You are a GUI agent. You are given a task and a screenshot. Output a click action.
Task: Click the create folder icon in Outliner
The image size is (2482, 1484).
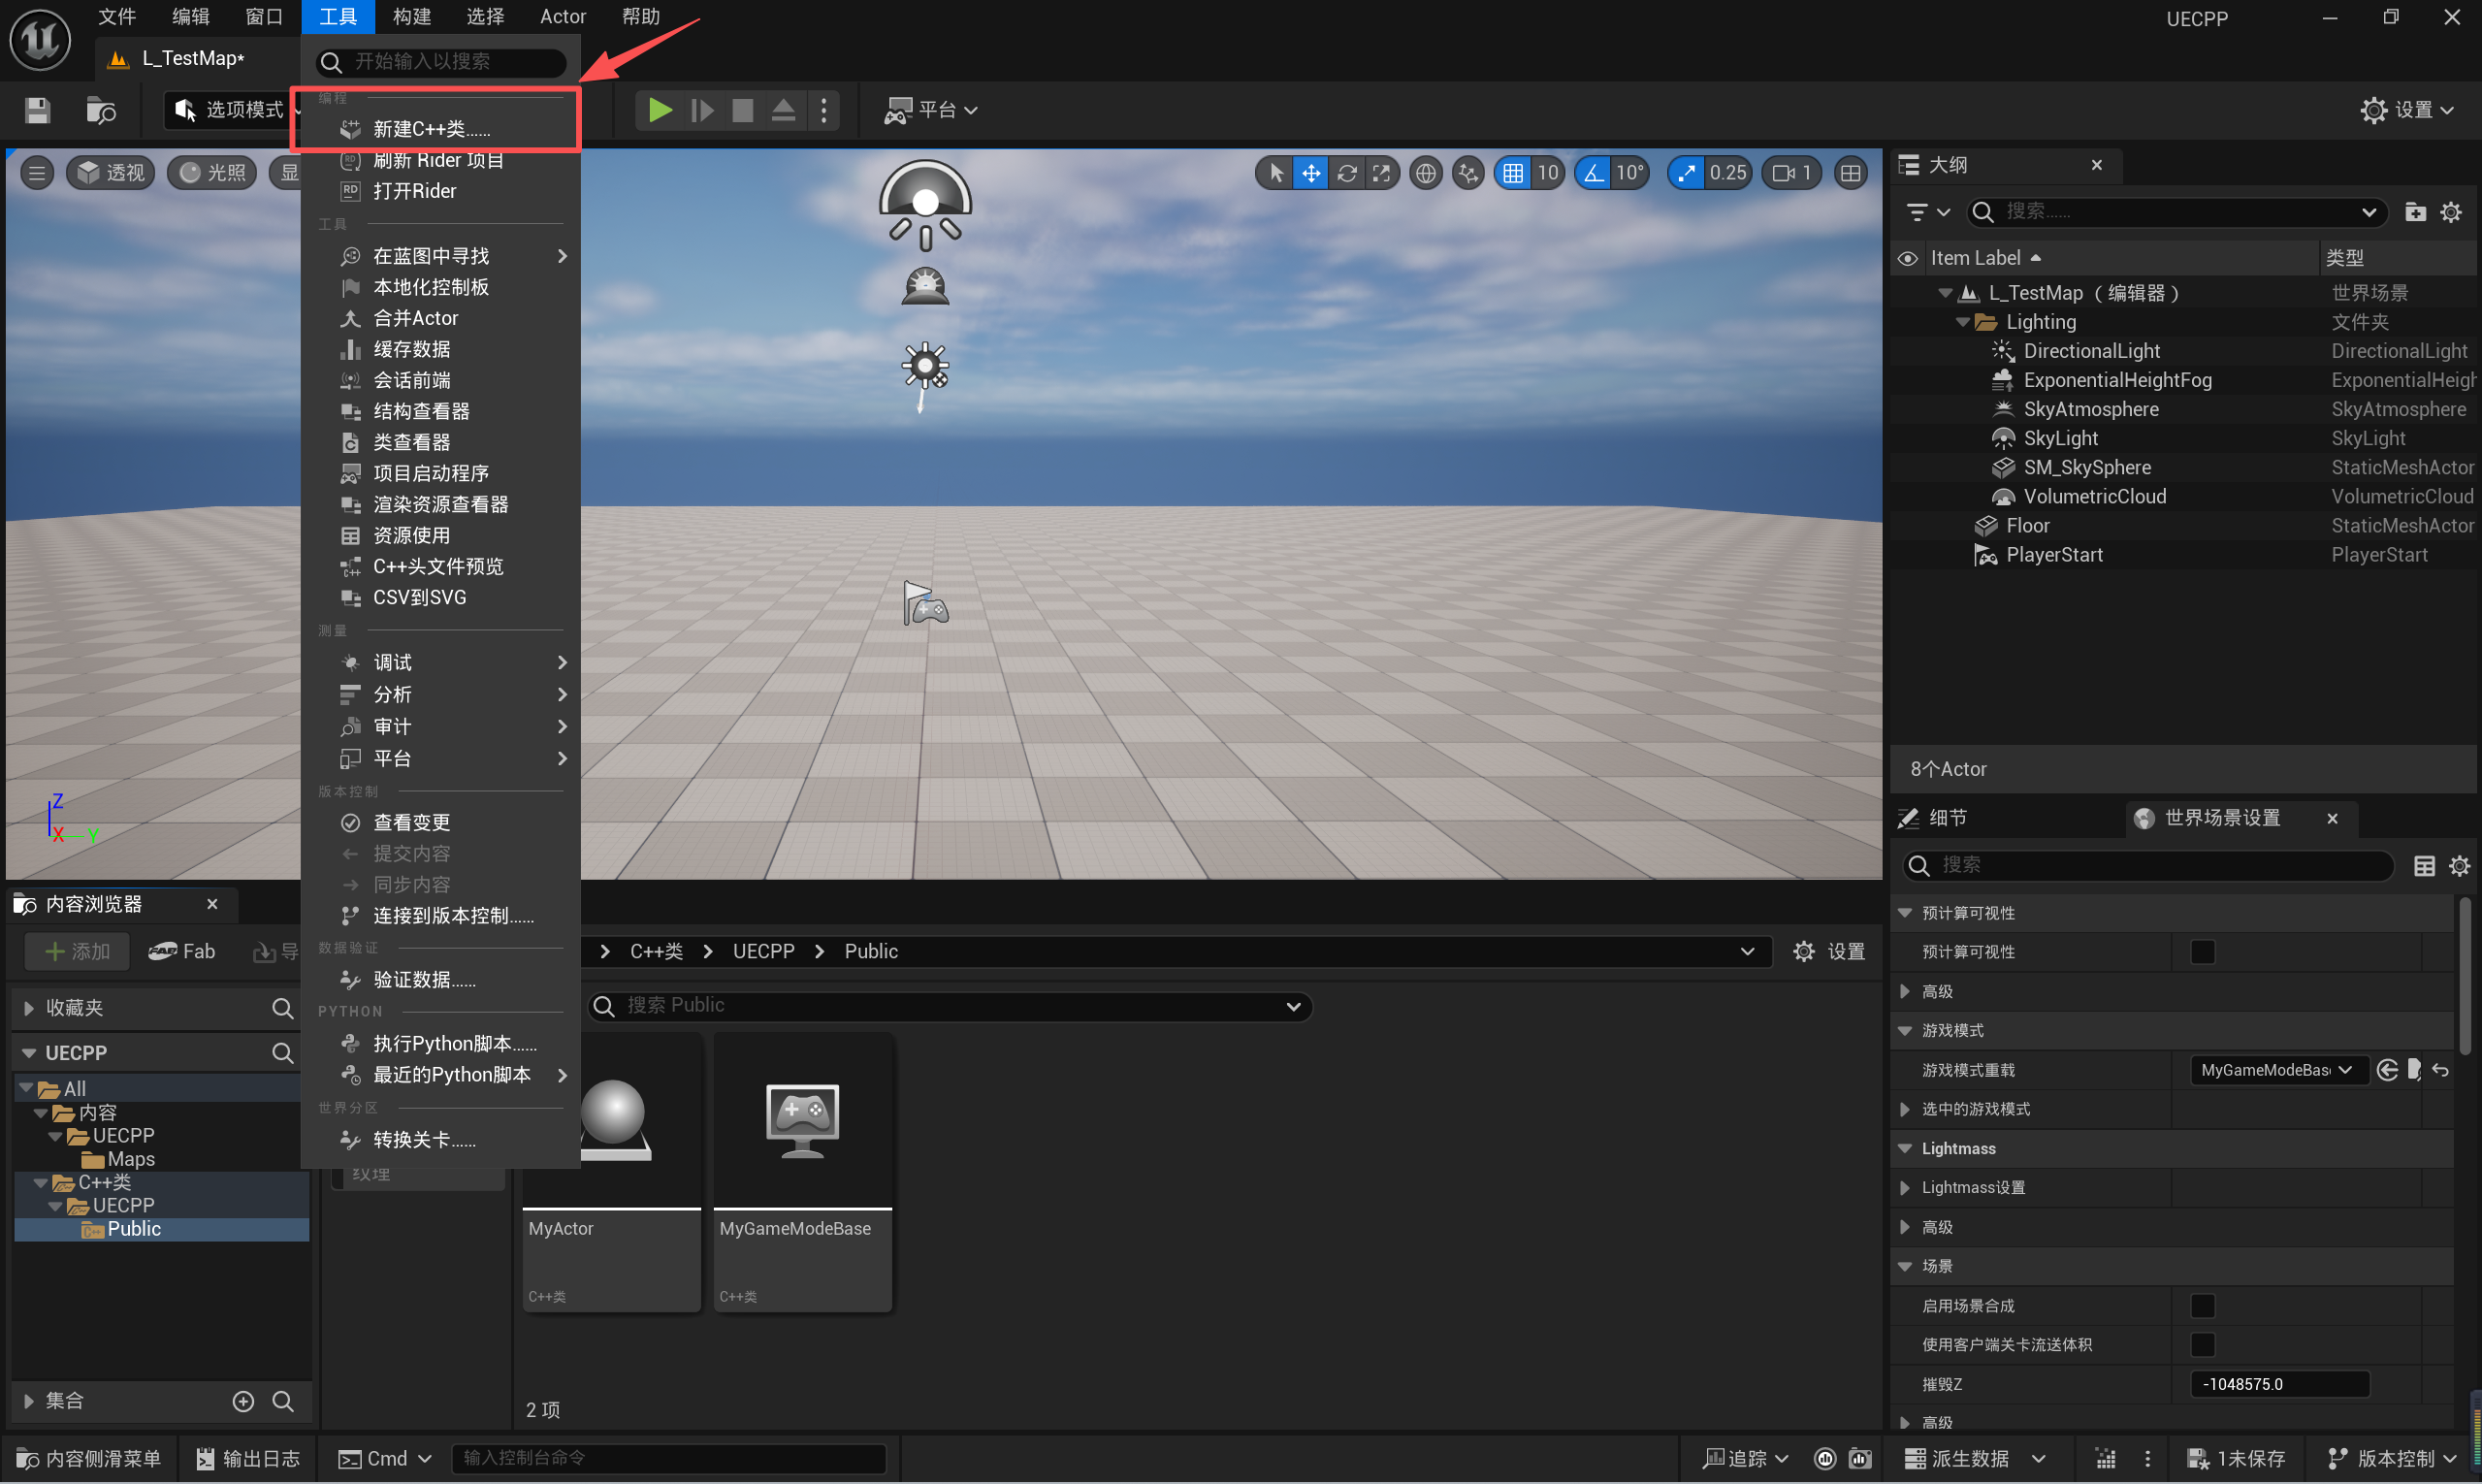(2414, 212)
